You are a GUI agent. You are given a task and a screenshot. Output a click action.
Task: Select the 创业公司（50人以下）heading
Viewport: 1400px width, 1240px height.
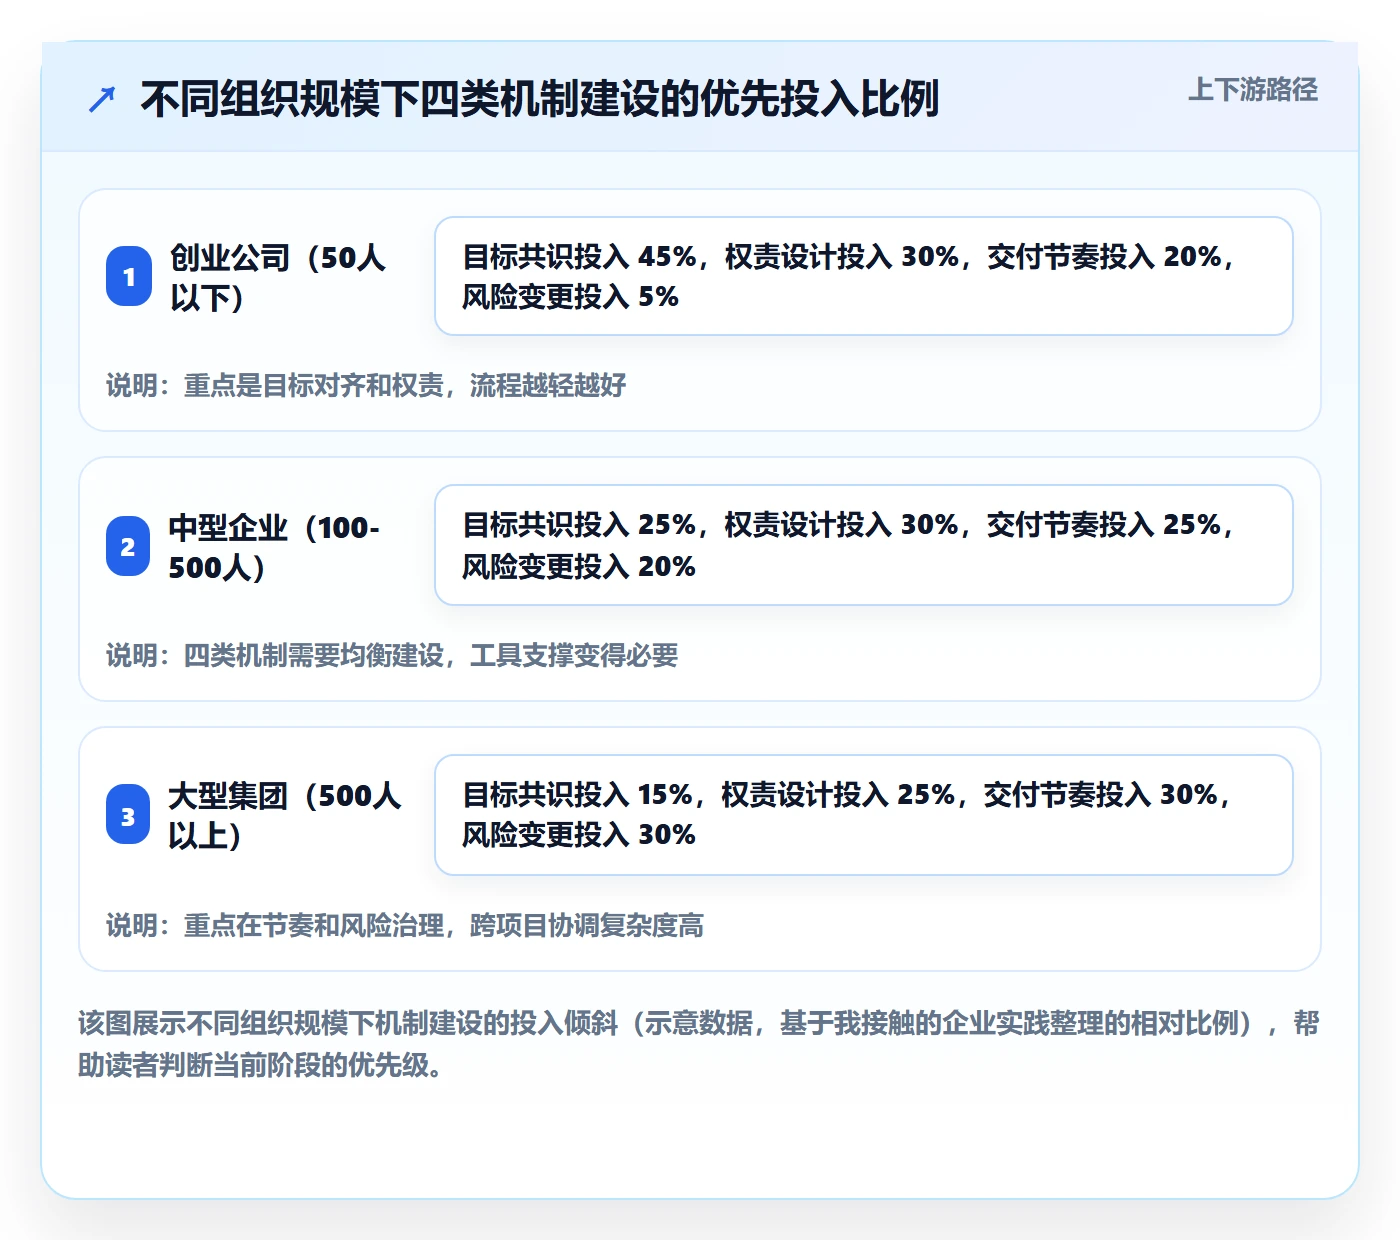coord(278,277)
